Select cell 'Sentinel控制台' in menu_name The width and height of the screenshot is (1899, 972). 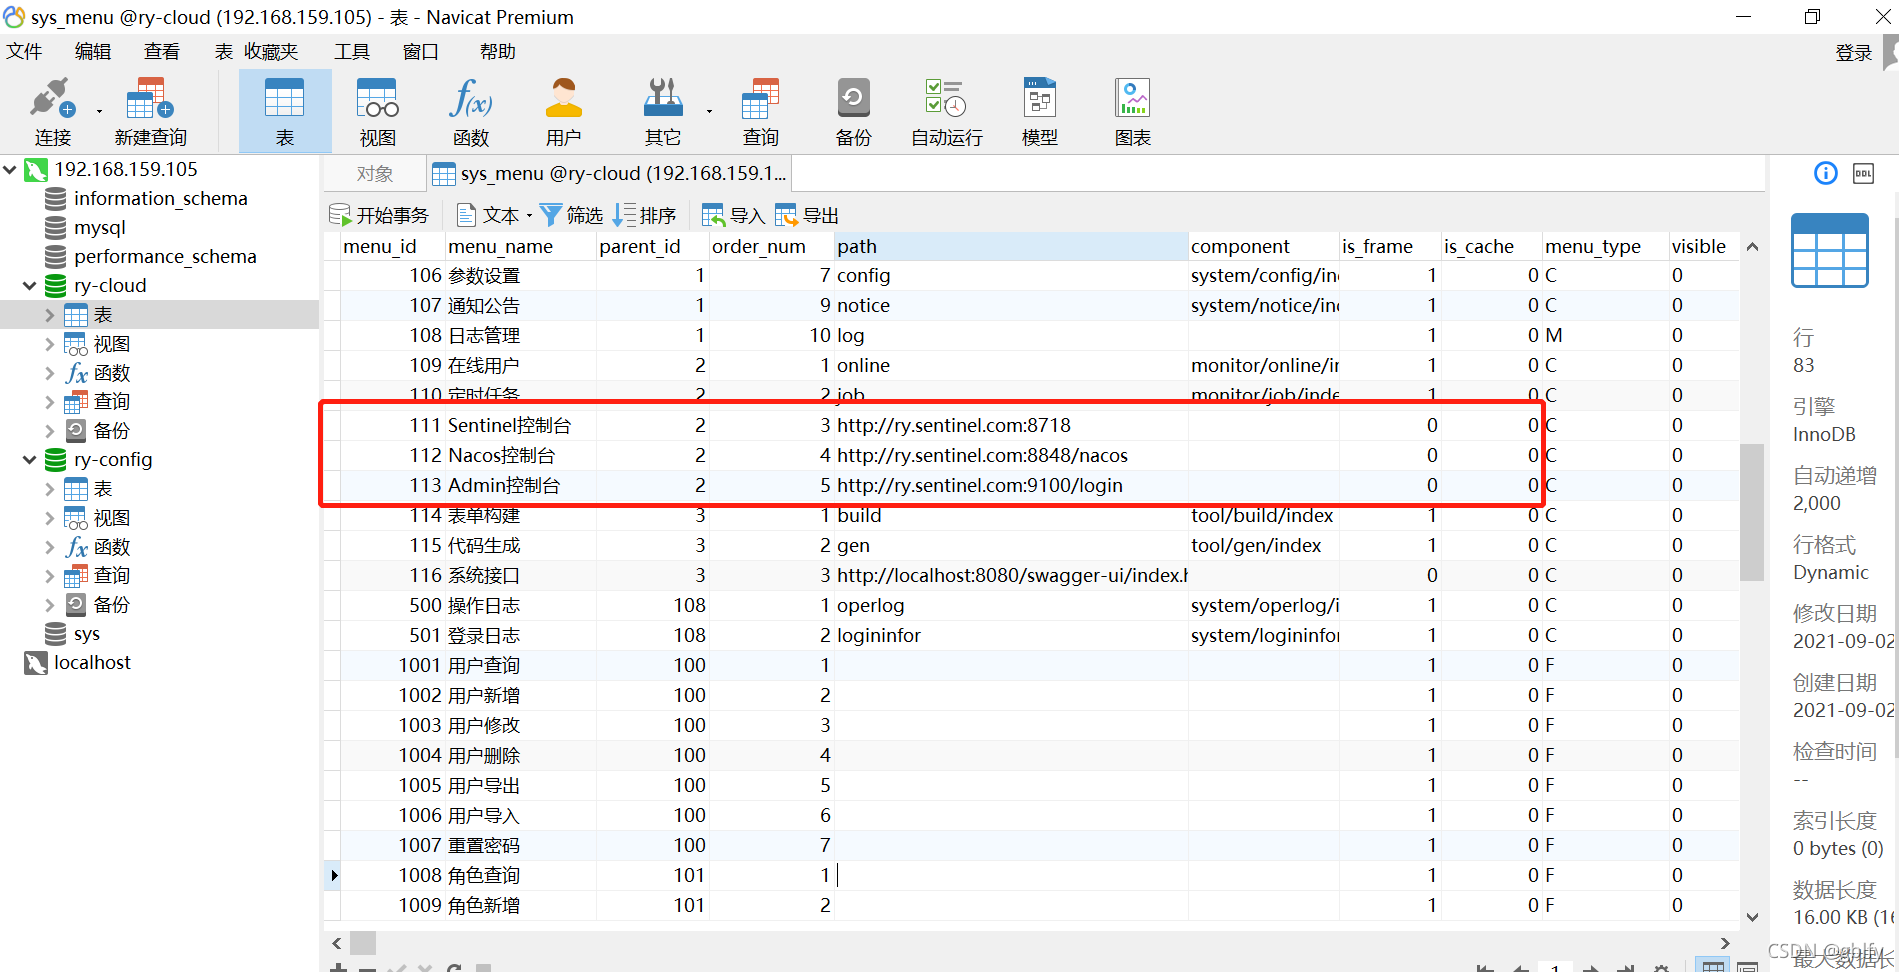pyautogui.click(x=520, y=425)
